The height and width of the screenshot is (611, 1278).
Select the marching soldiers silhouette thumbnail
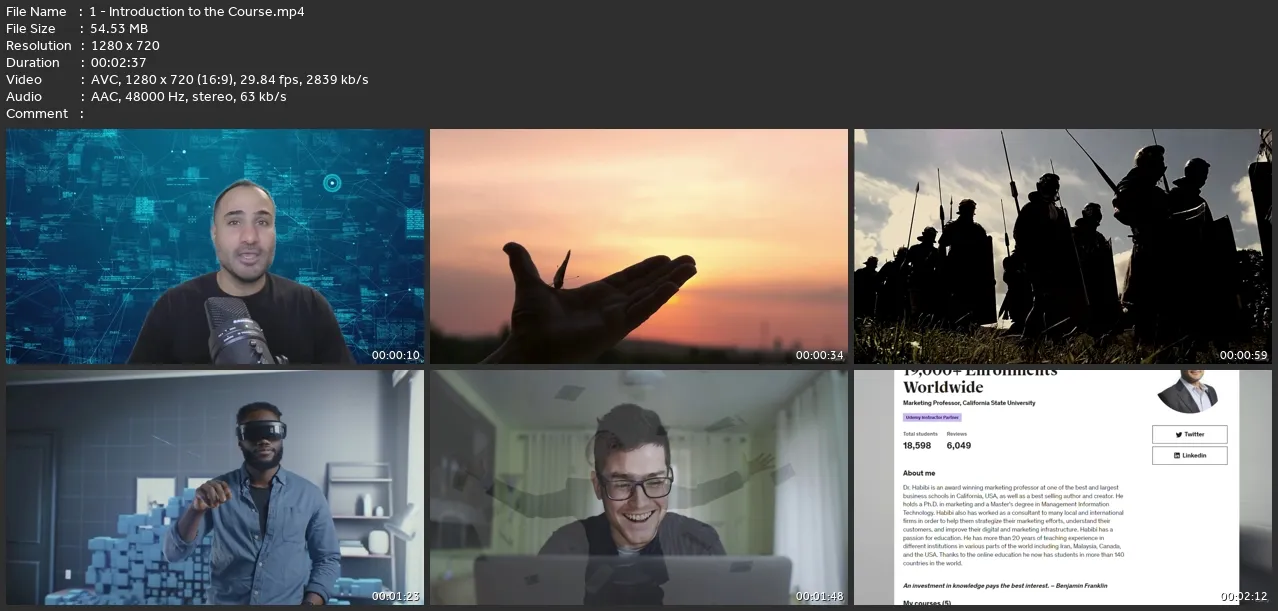pyautogui.click(x=1062, y=246)
